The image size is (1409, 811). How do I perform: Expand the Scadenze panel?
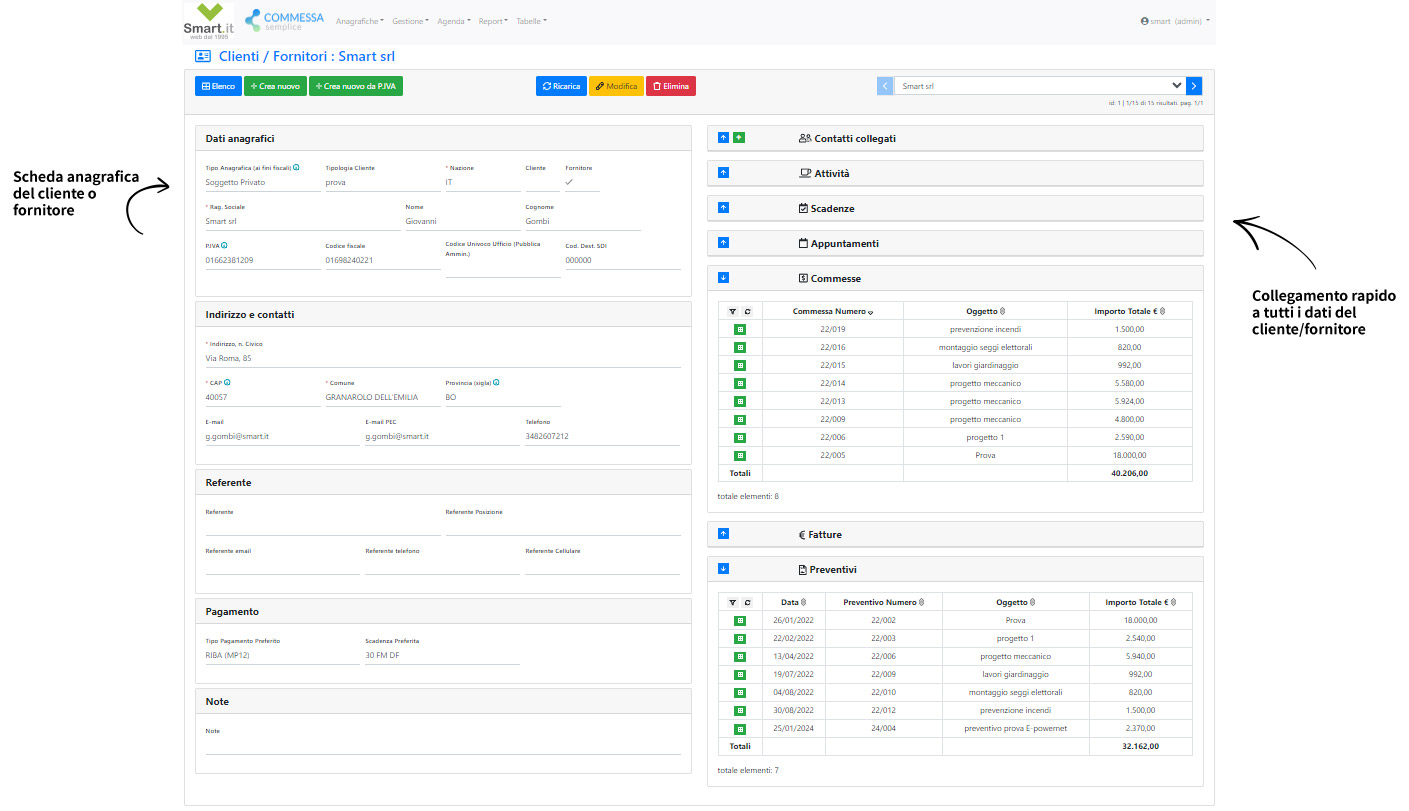[724, 208]
